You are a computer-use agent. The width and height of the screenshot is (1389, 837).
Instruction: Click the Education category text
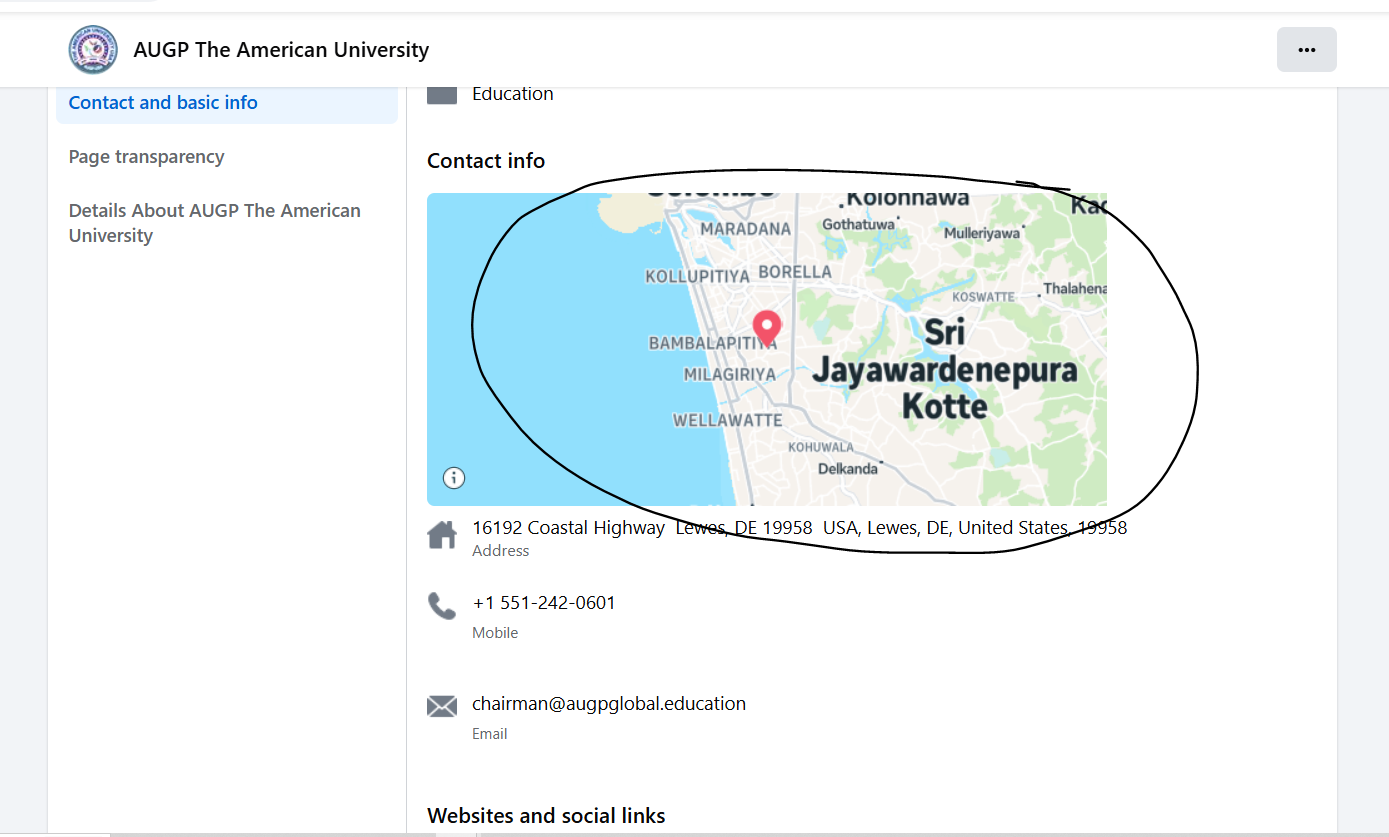click(x=513, y=94)
